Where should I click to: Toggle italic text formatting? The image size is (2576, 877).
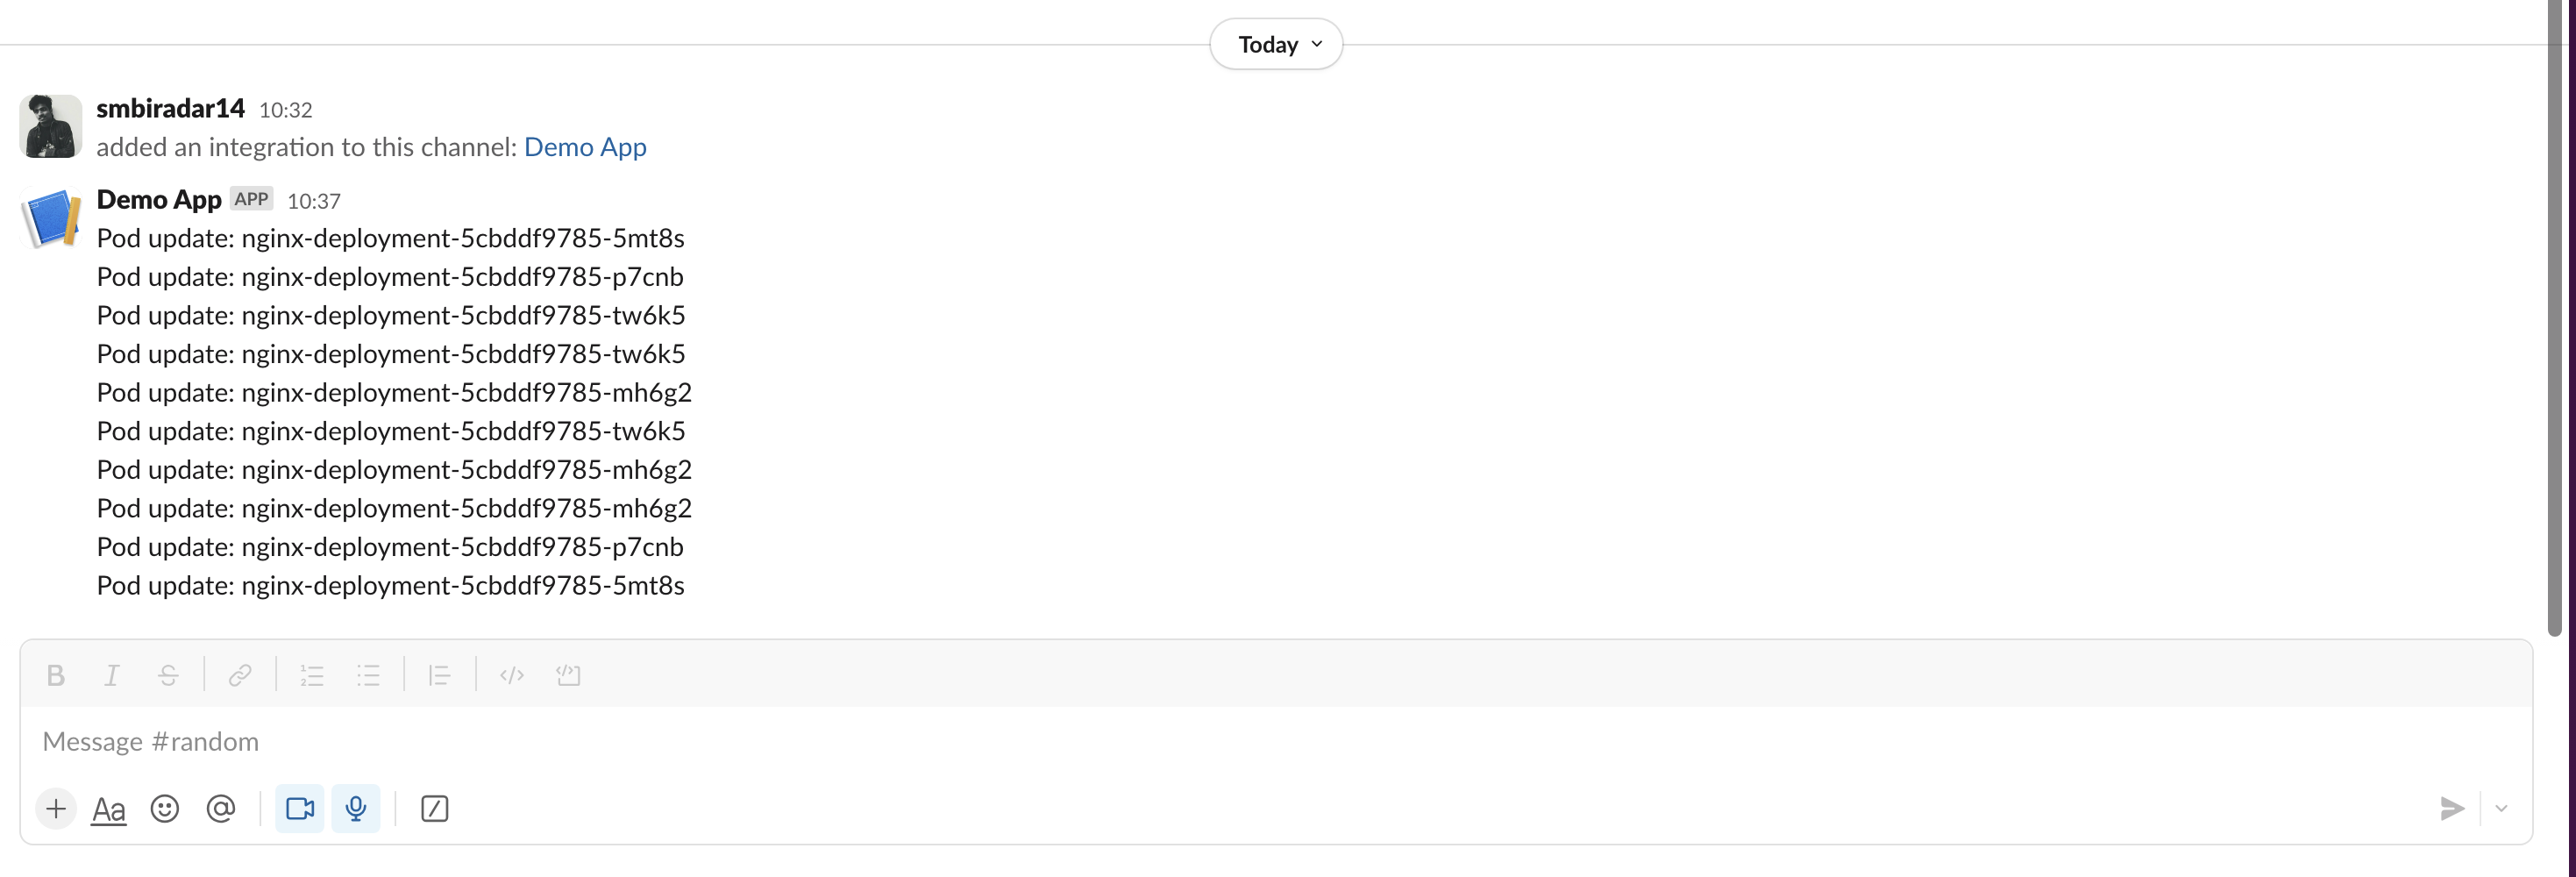(112, 675)
